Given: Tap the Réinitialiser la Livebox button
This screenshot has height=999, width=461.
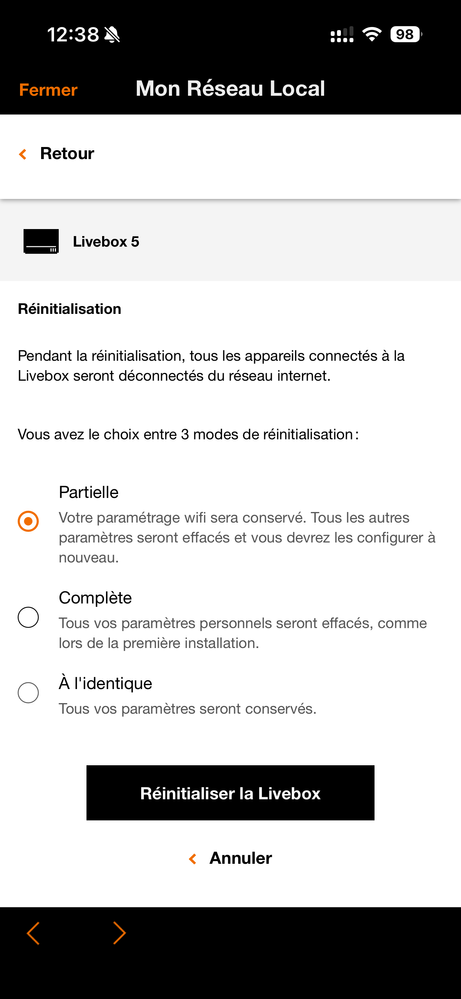Looking at the screenshot, I should click(x=230, y=793).
